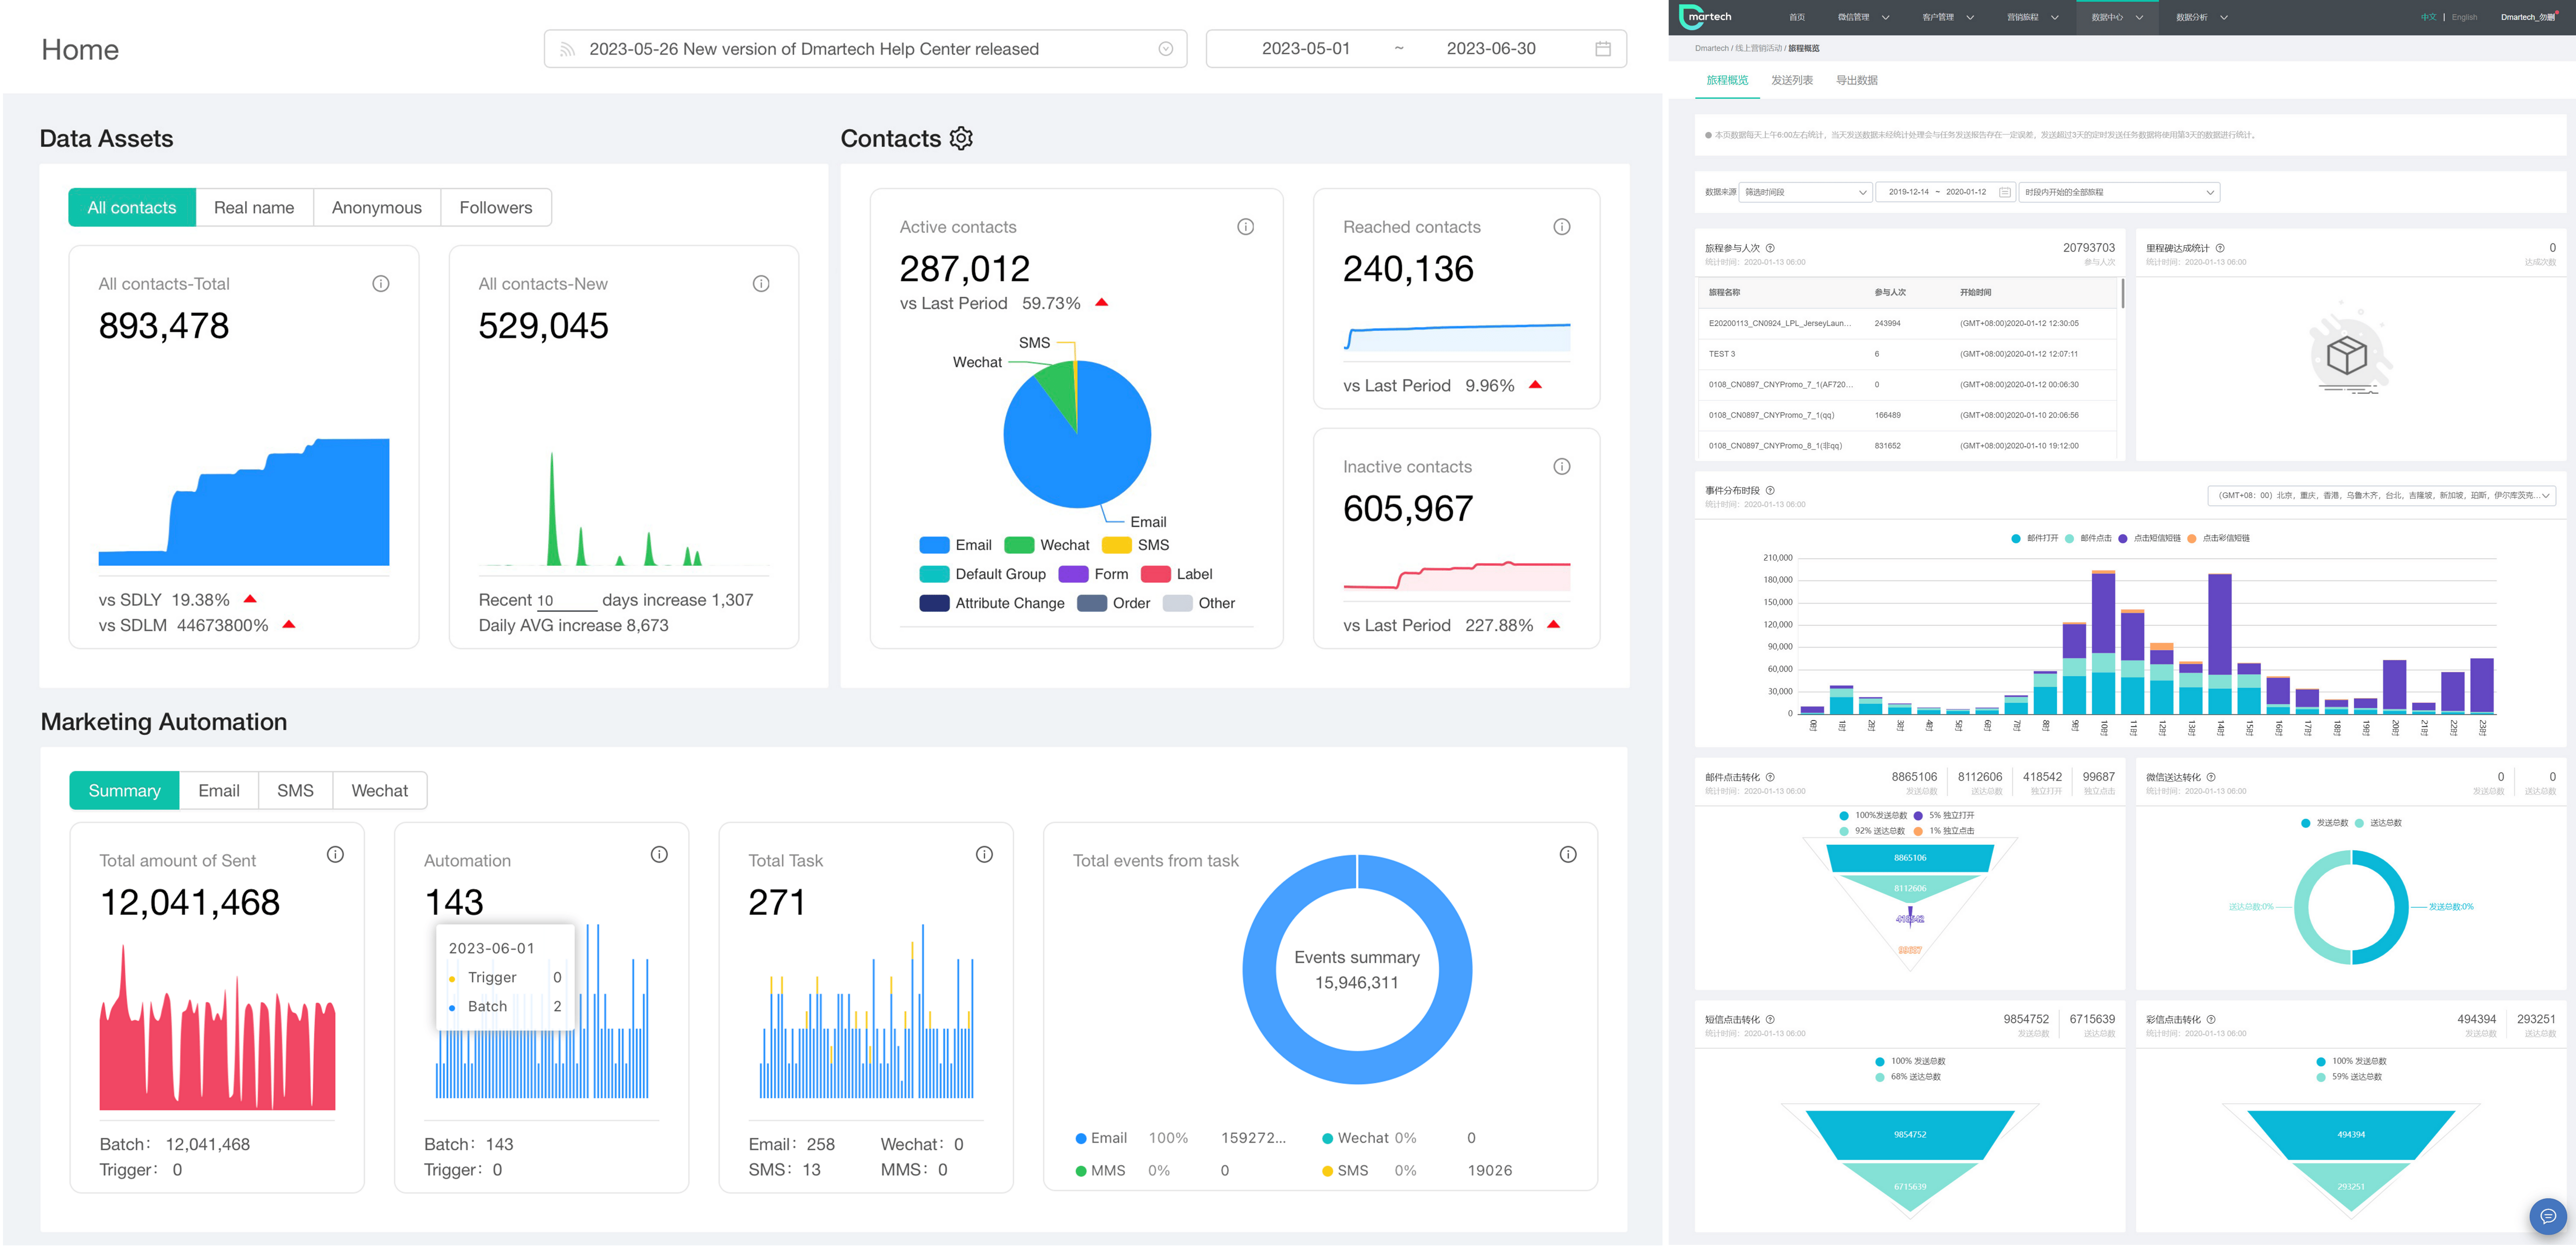The width and height of the screenshot is (2576, 1247).
Task: Show info for Inactive contacts card
Action: point(1562,467)
